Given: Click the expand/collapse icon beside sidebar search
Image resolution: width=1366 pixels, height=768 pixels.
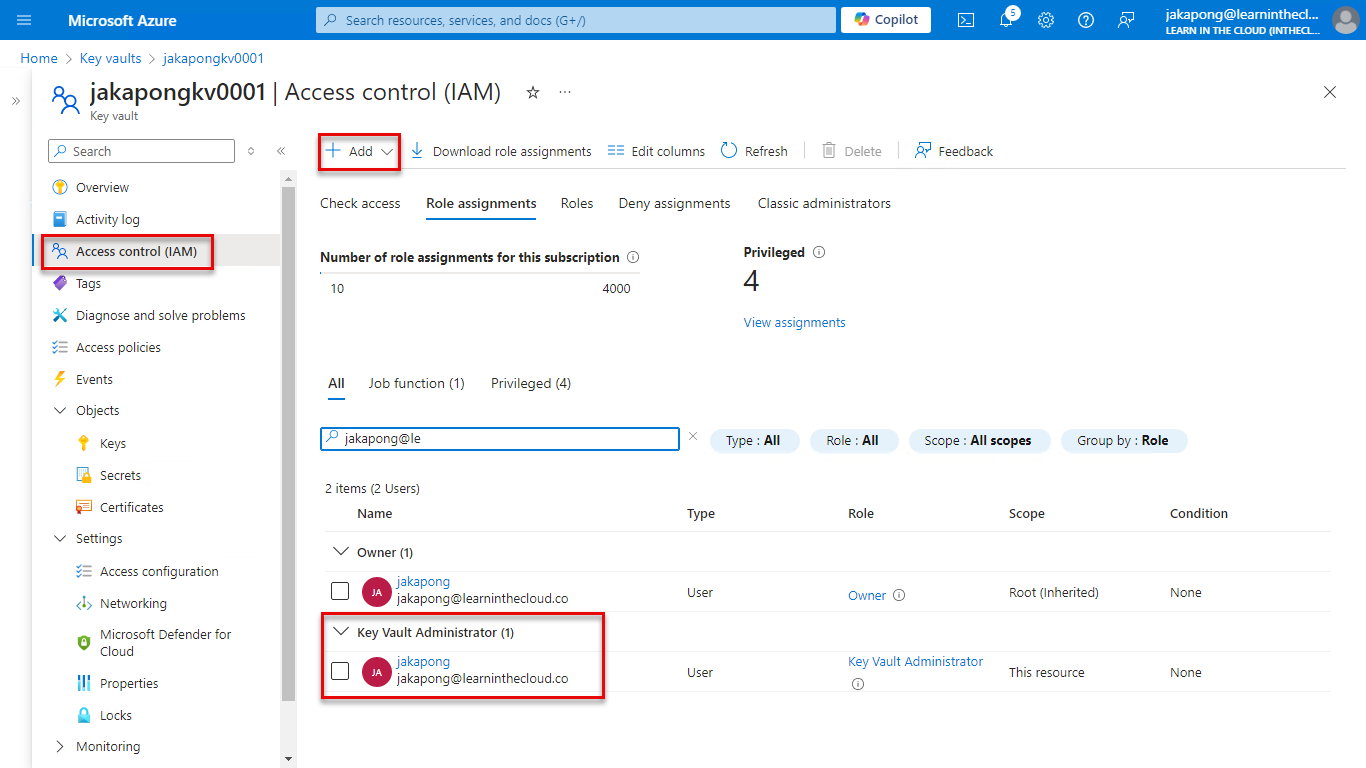Looking at the screenshot, I should click(251, 151).
